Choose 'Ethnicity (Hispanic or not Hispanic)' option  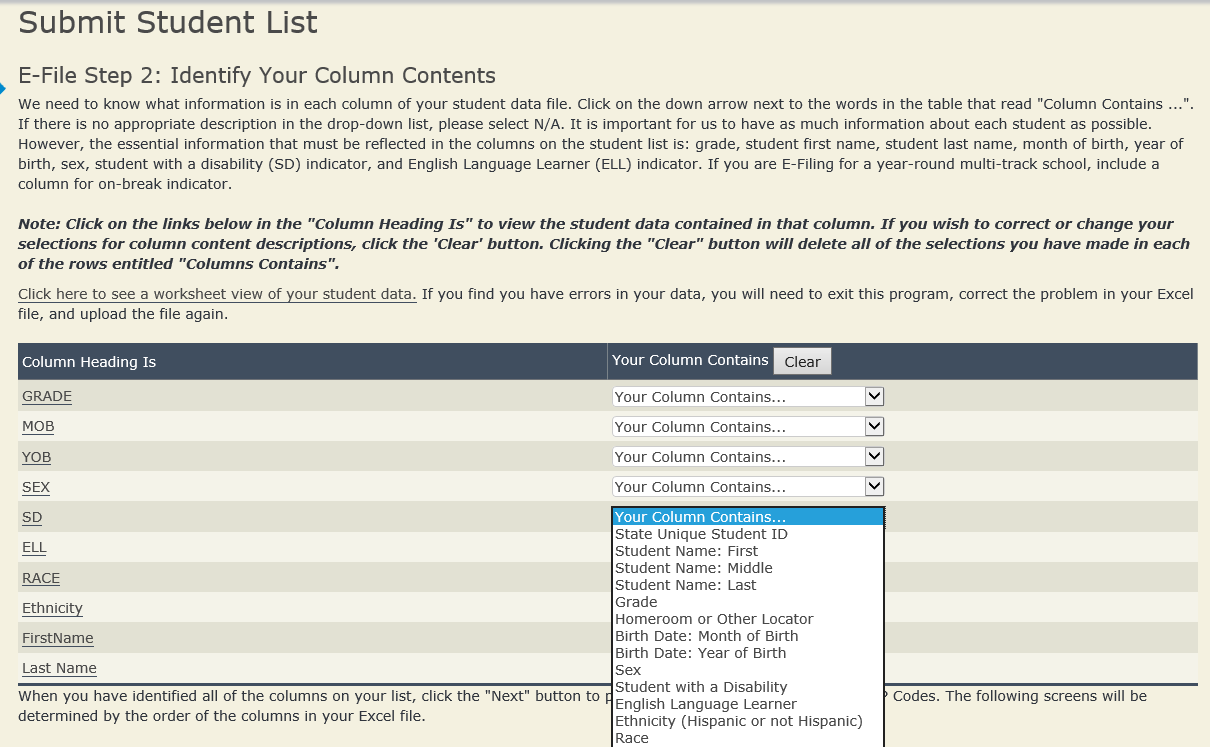pos(738,721)
